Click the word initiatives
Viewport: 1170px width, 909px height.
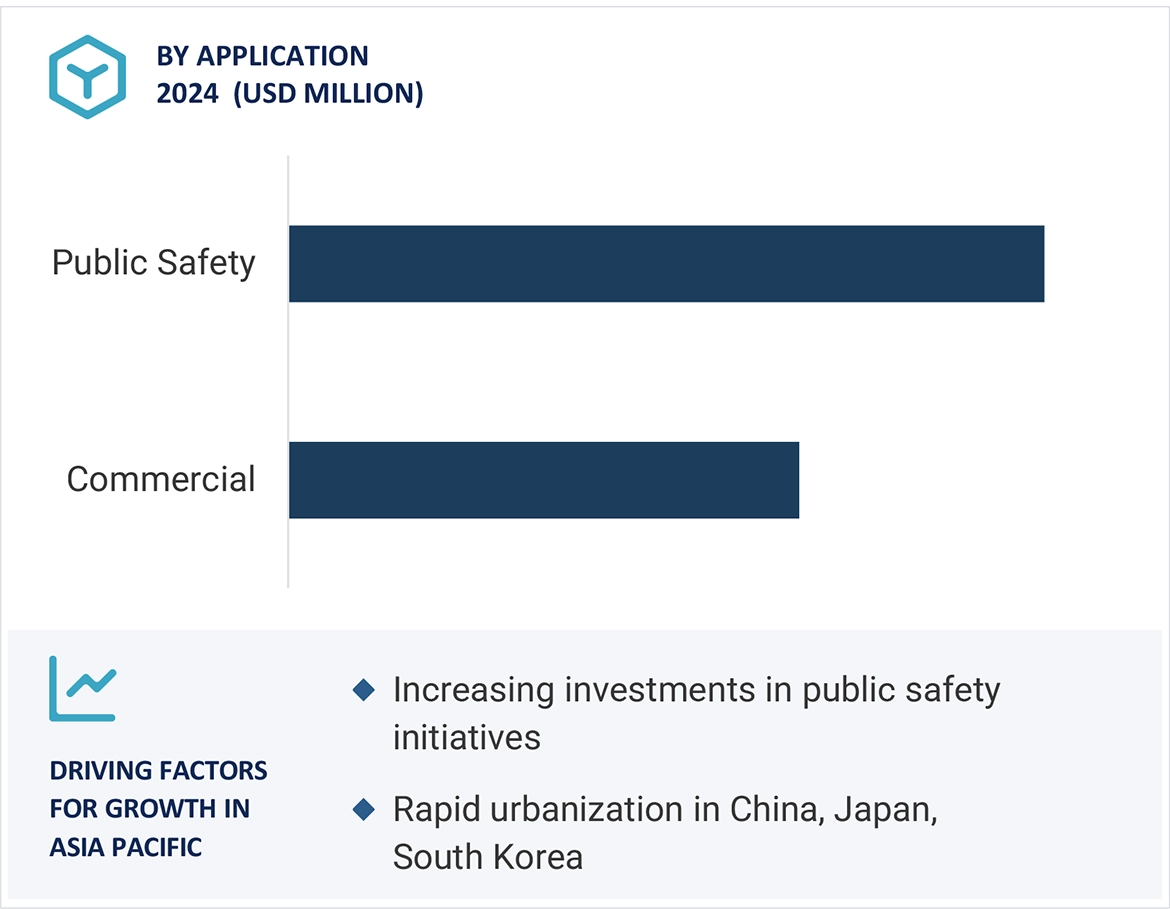click(x=466, y=737)
